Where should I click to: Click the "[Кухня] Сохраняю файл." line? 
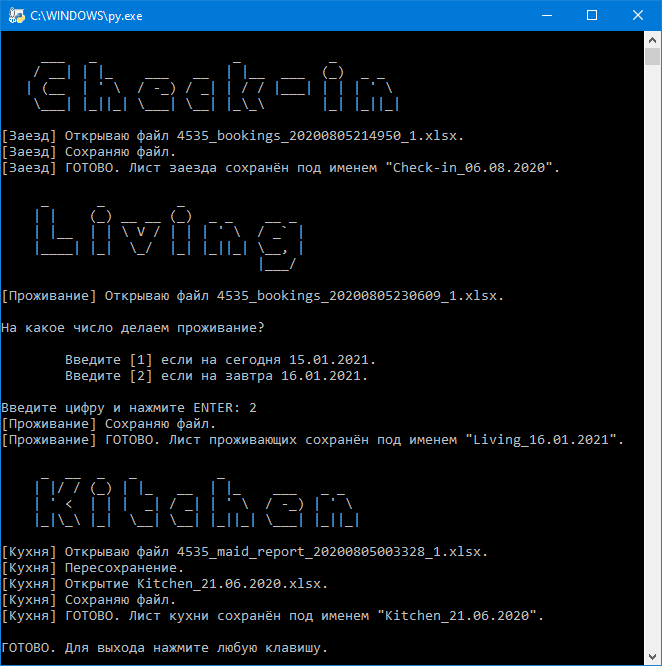point(88,600)
